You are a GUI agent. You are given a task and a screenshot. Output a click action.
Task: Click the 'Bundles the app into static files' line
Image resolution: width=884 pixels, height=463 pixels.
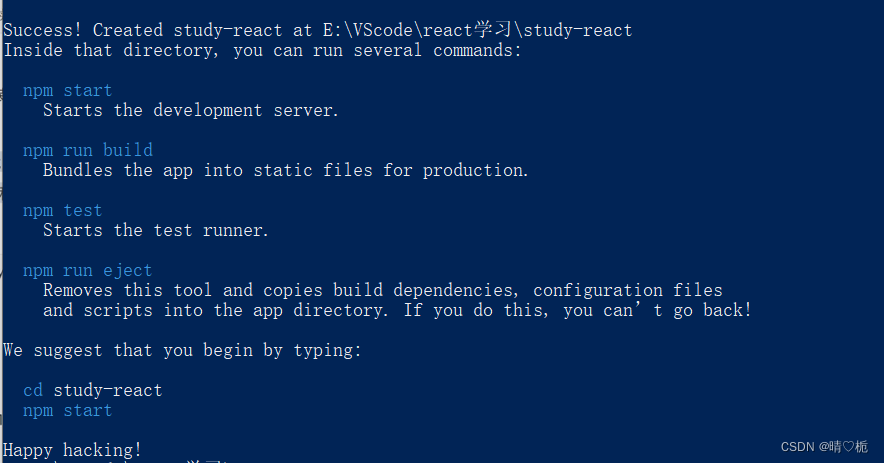click(x=285, y=170)
